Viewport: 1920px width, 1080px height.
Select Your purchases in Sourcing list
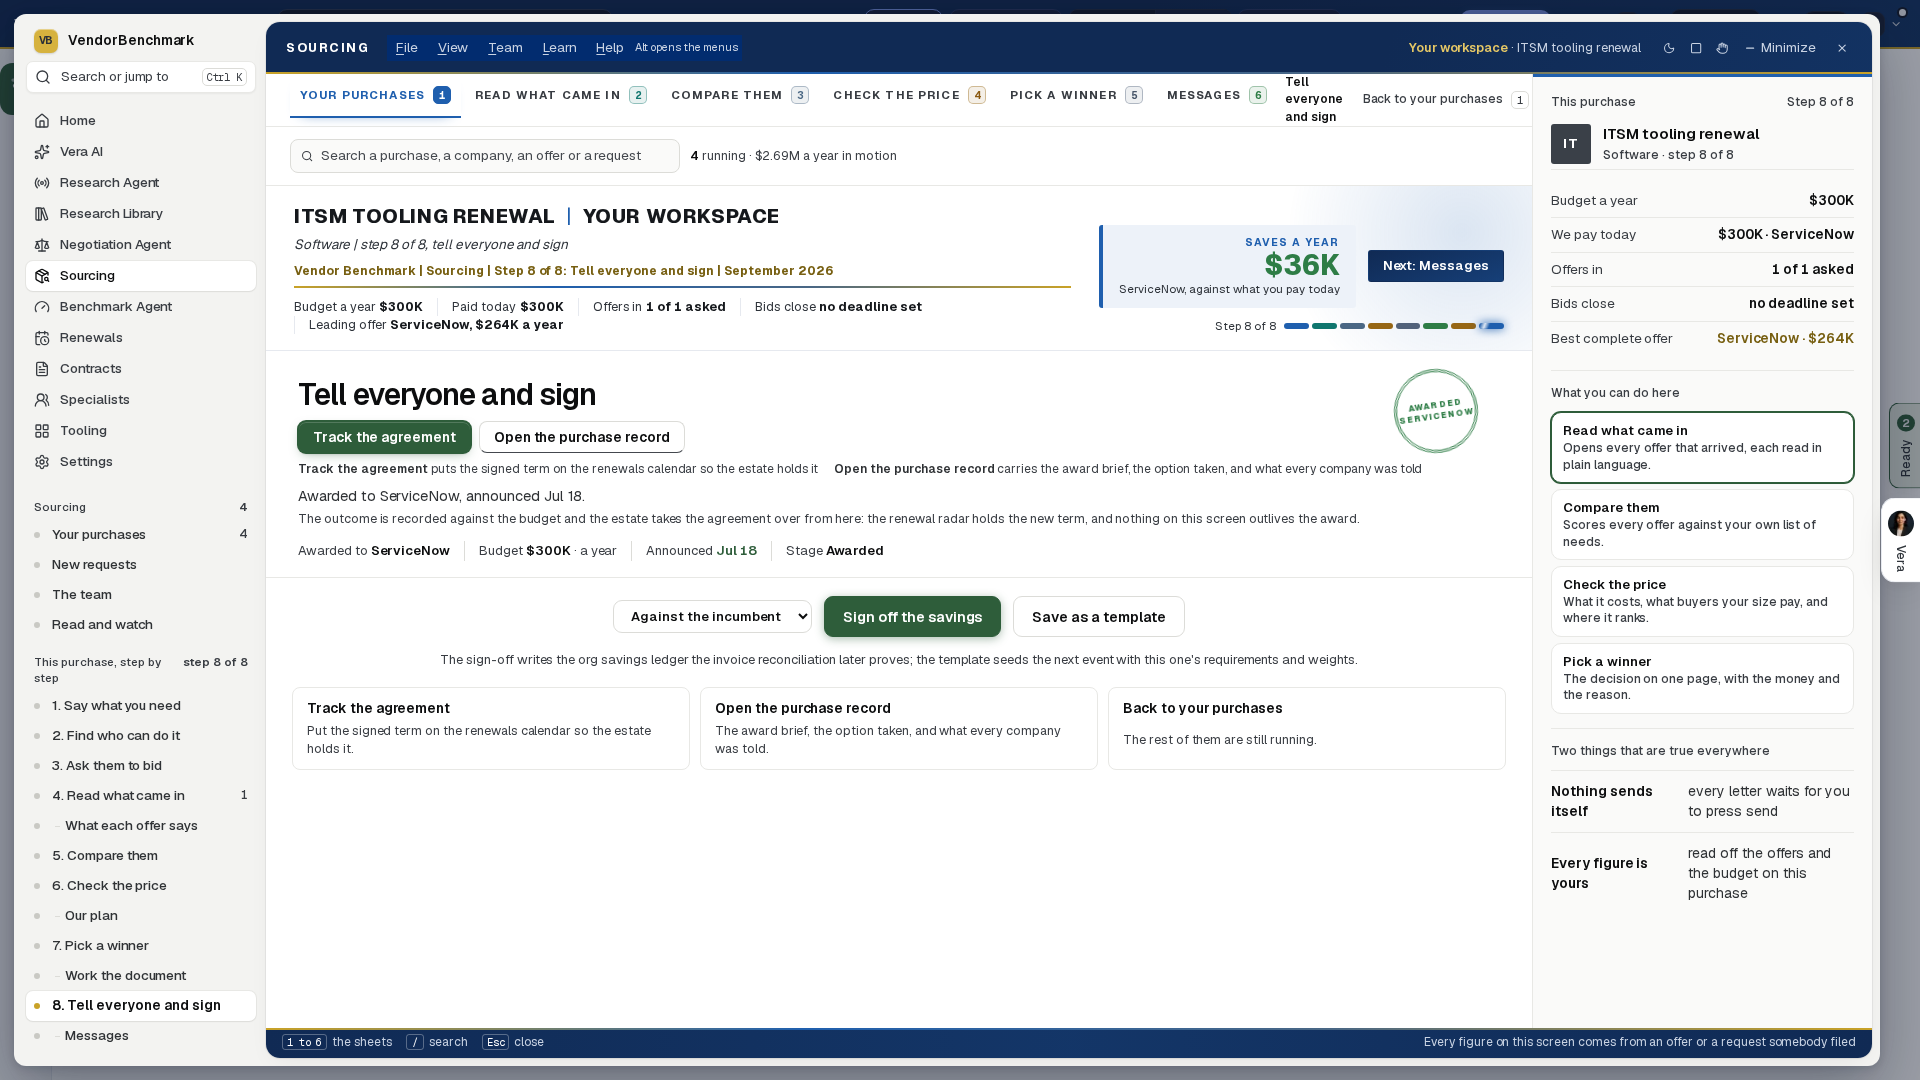coord(140,535)
